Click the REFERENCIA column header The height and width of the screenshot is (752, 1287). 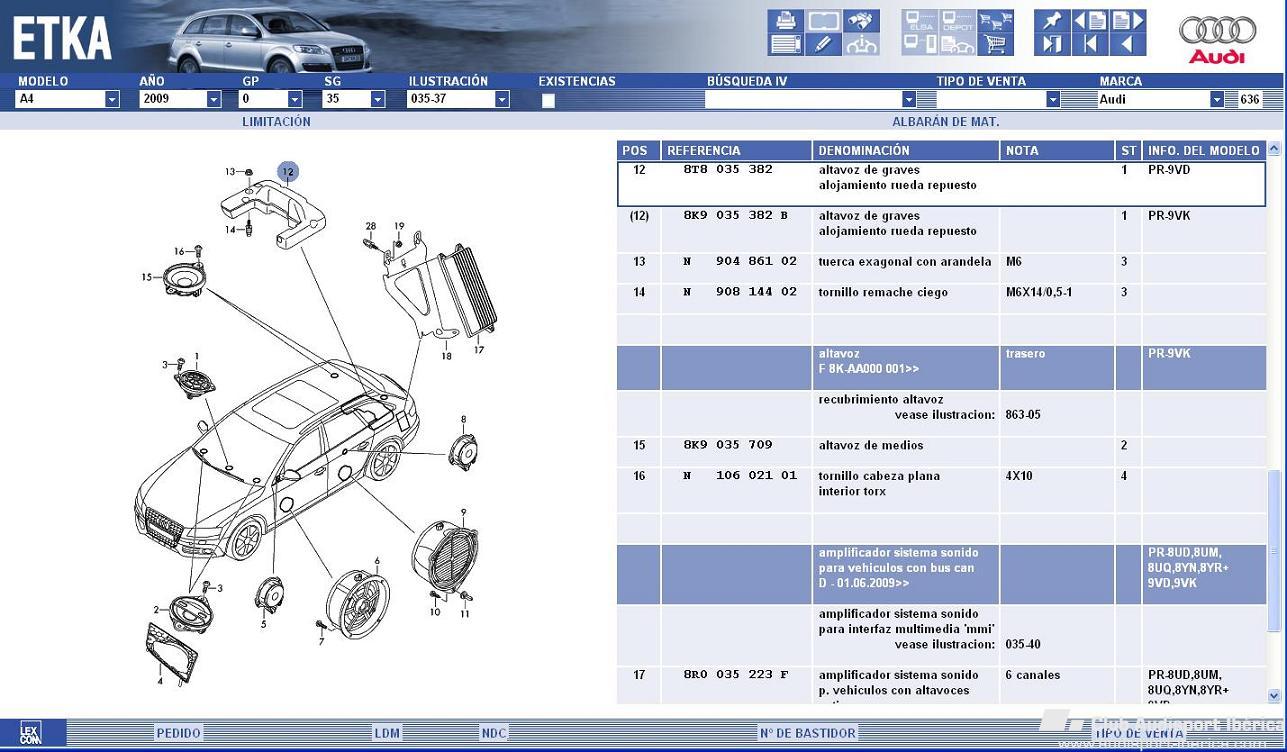[x=736, y=150]
